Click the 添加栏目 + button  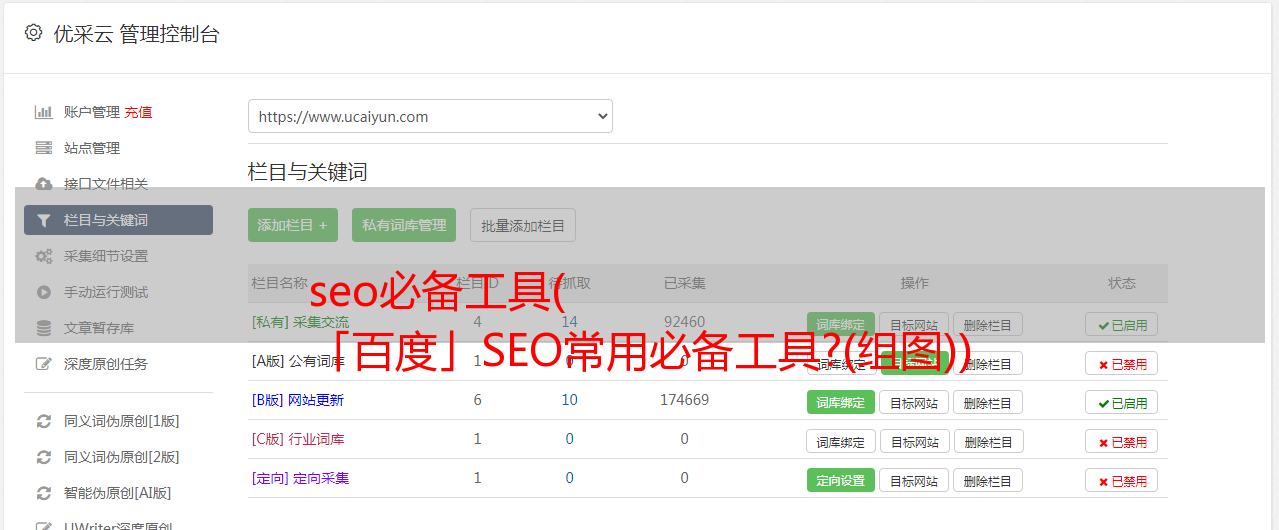[293, 225]
